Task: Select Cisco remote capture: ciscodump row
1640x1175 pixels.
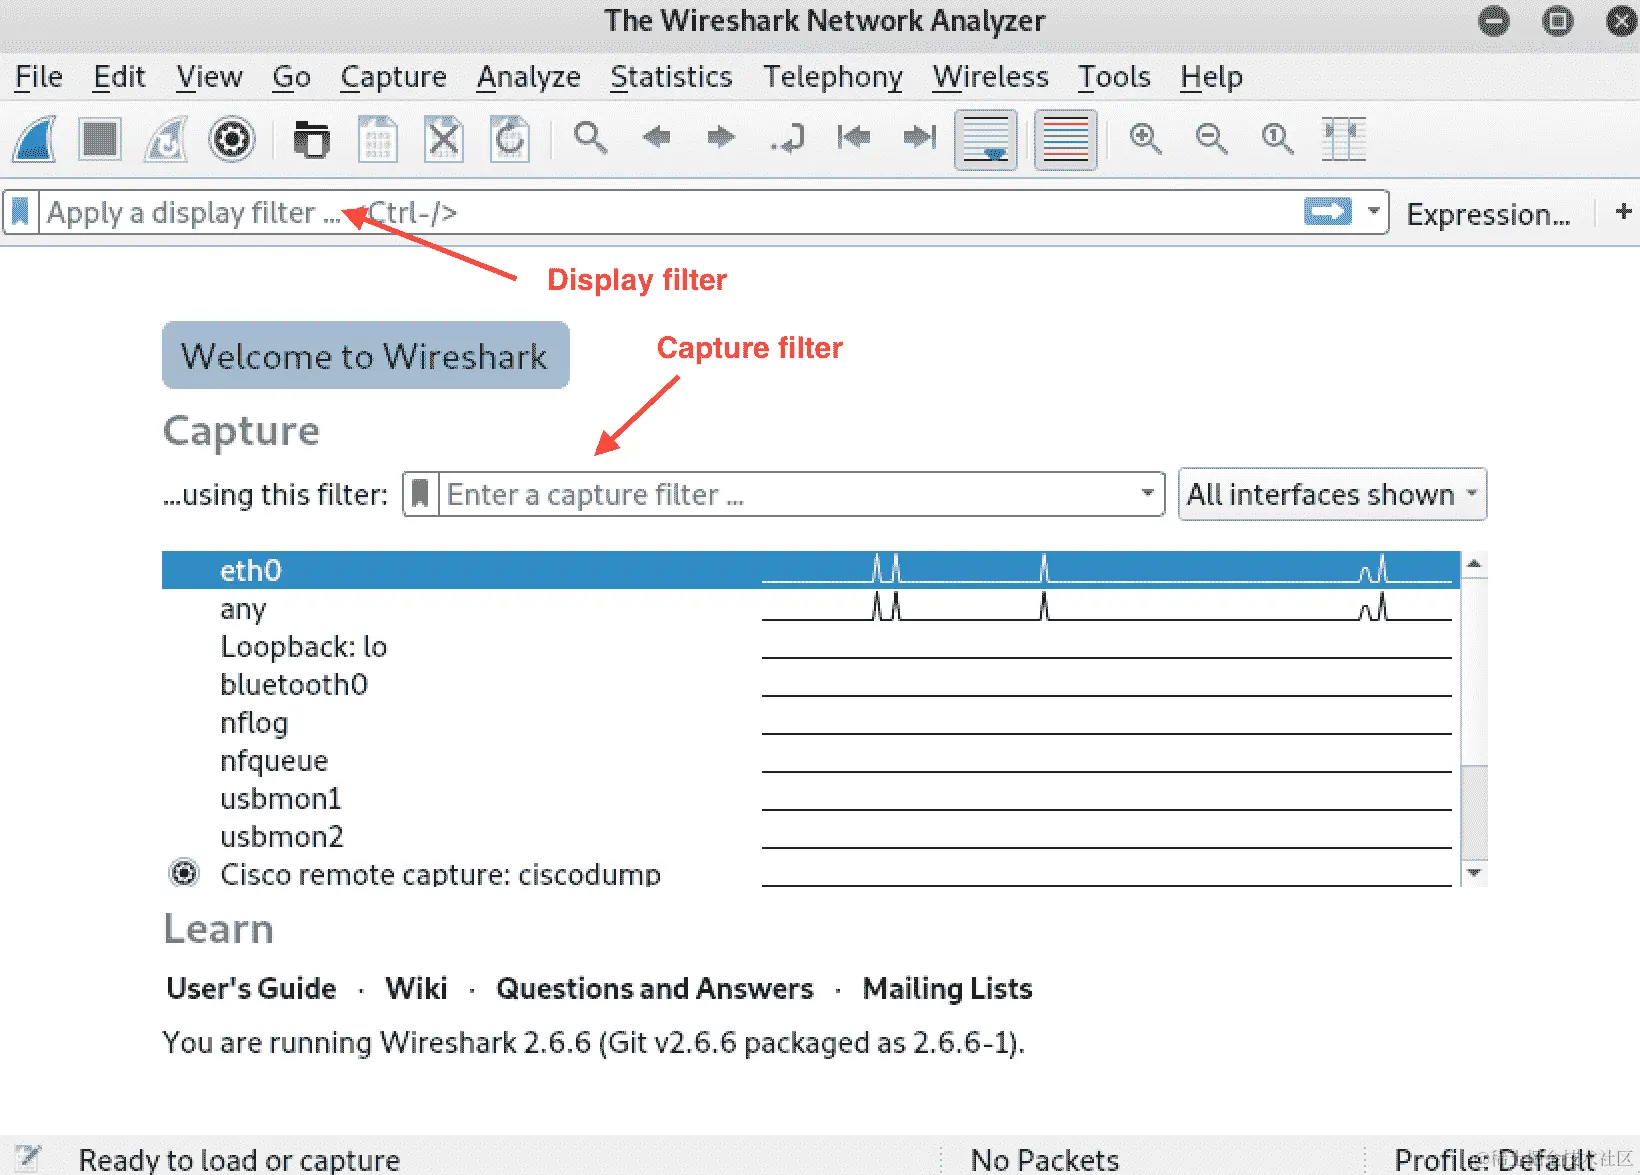Action: (x=810, y=872)
